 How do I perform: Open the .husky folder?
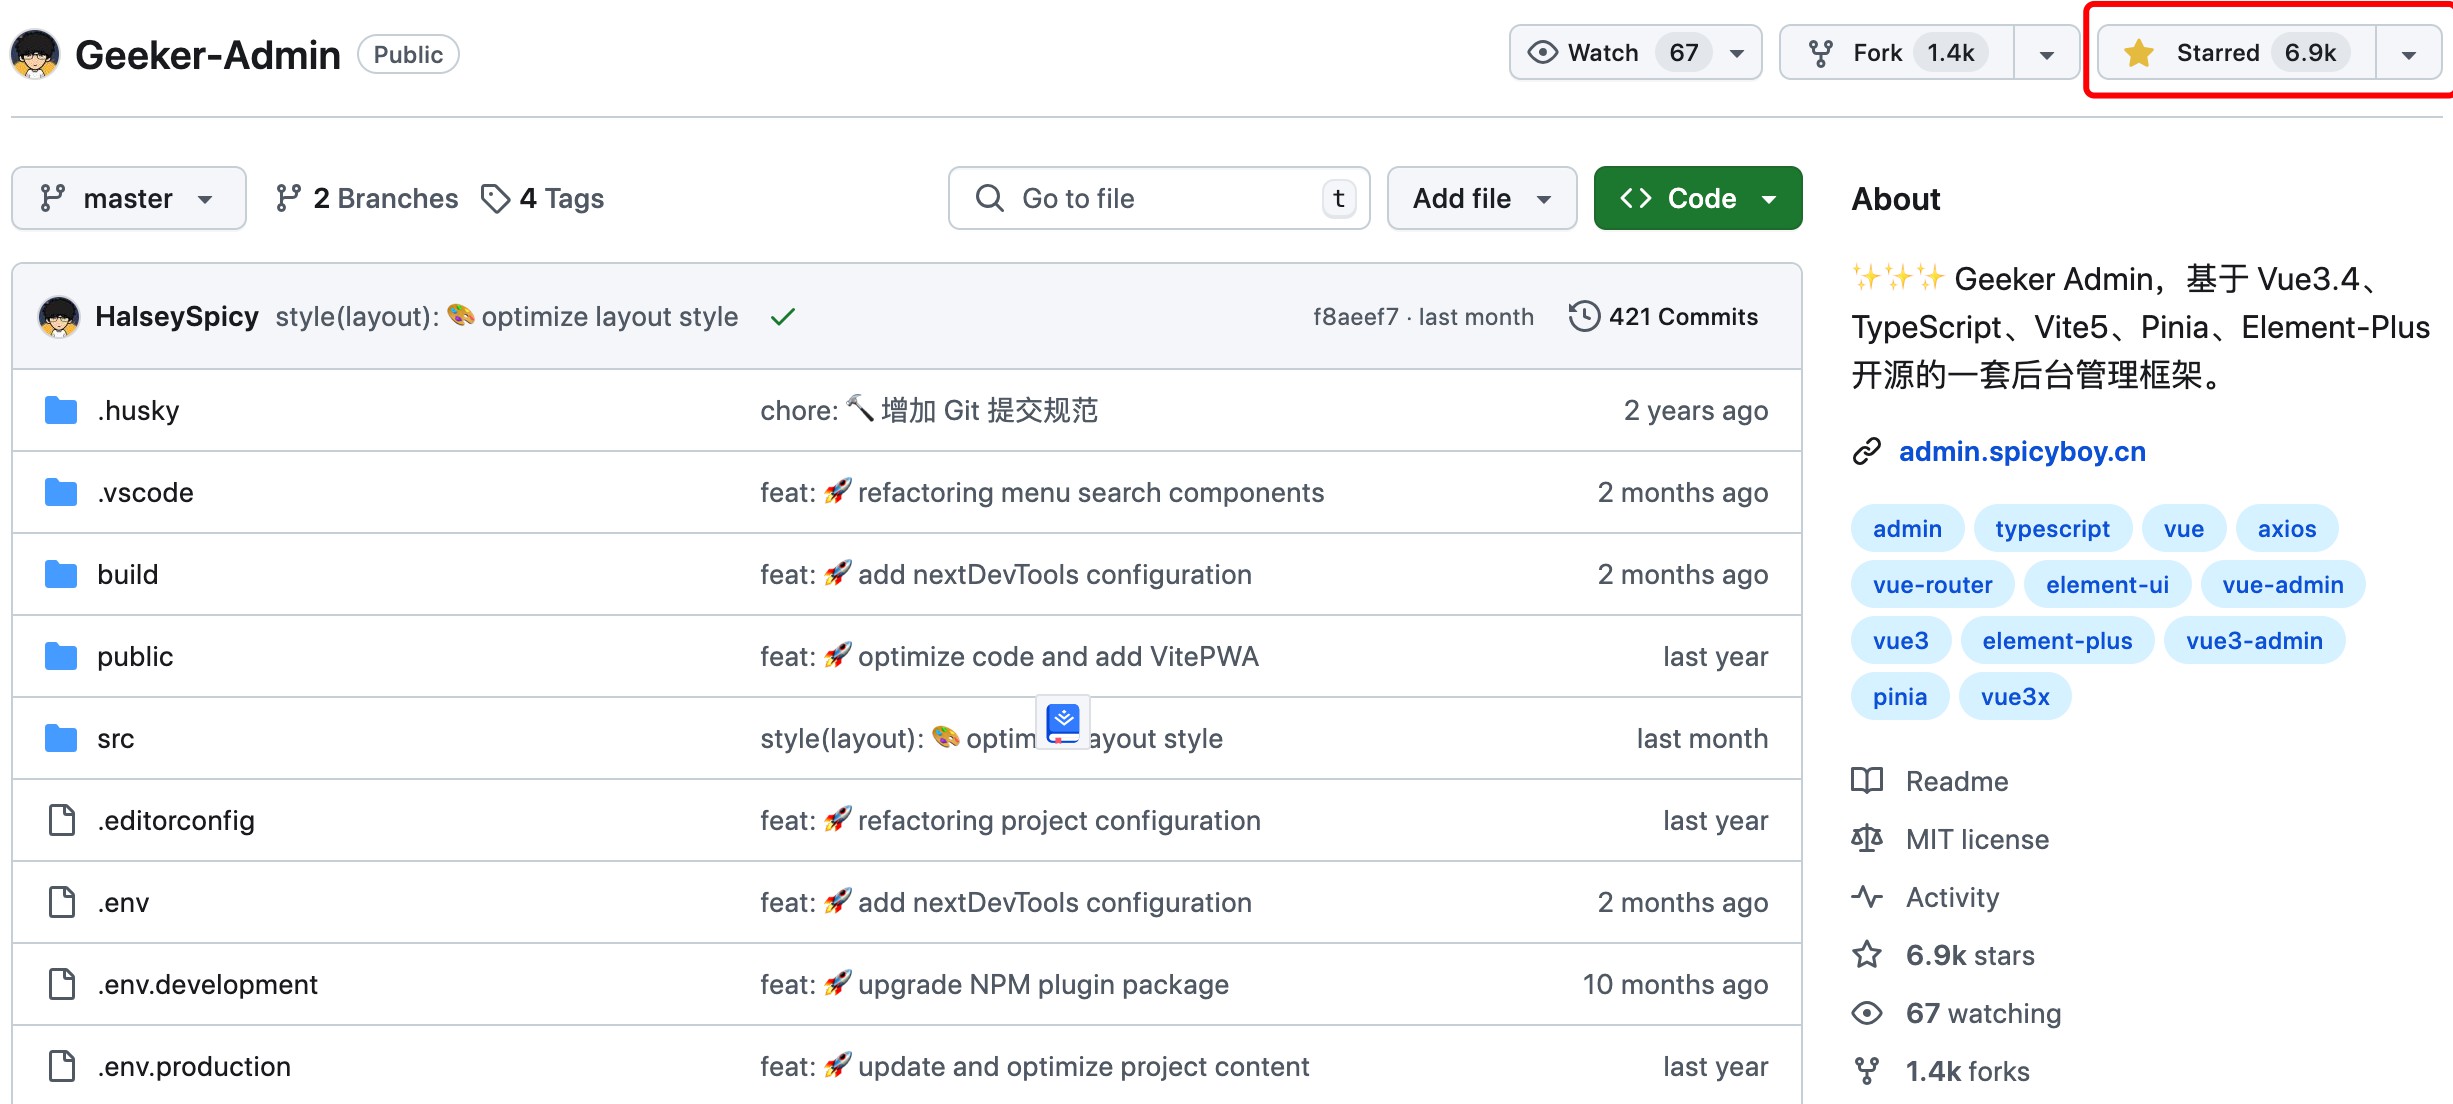(x=138, y=410)
